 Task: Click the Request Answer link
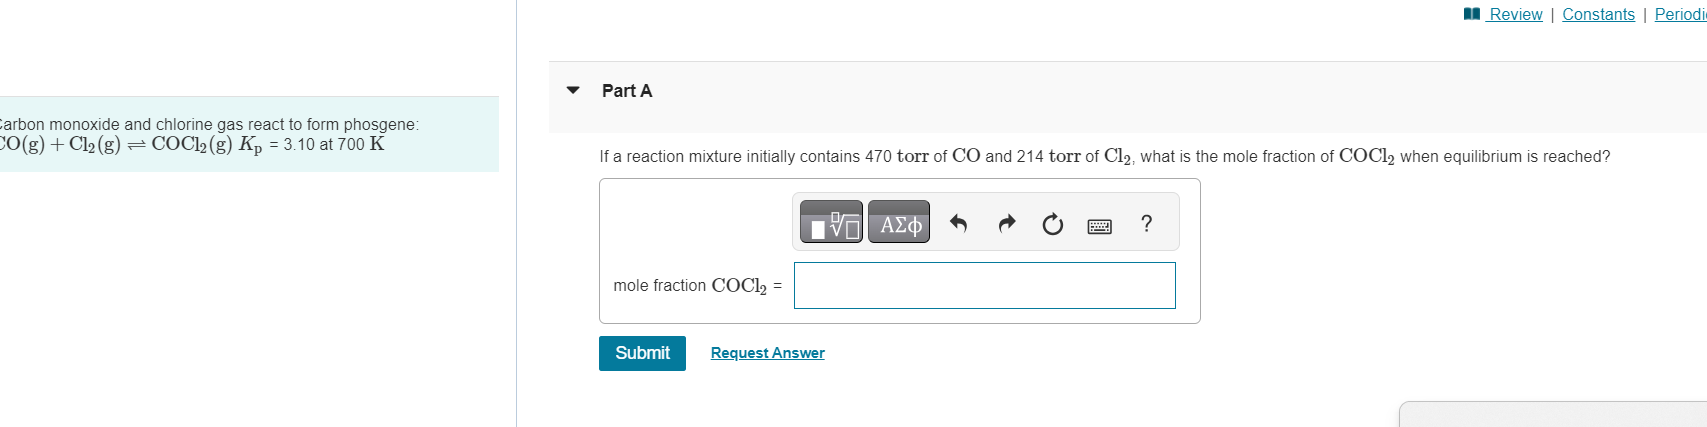pos(767,353)
